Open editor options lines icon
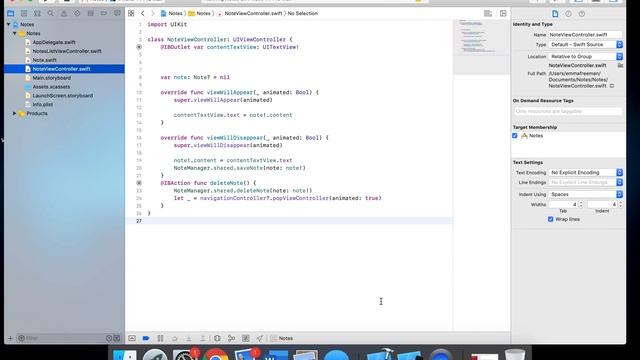Viewport: 640px width, 360px height. click(x=488, y=13)
